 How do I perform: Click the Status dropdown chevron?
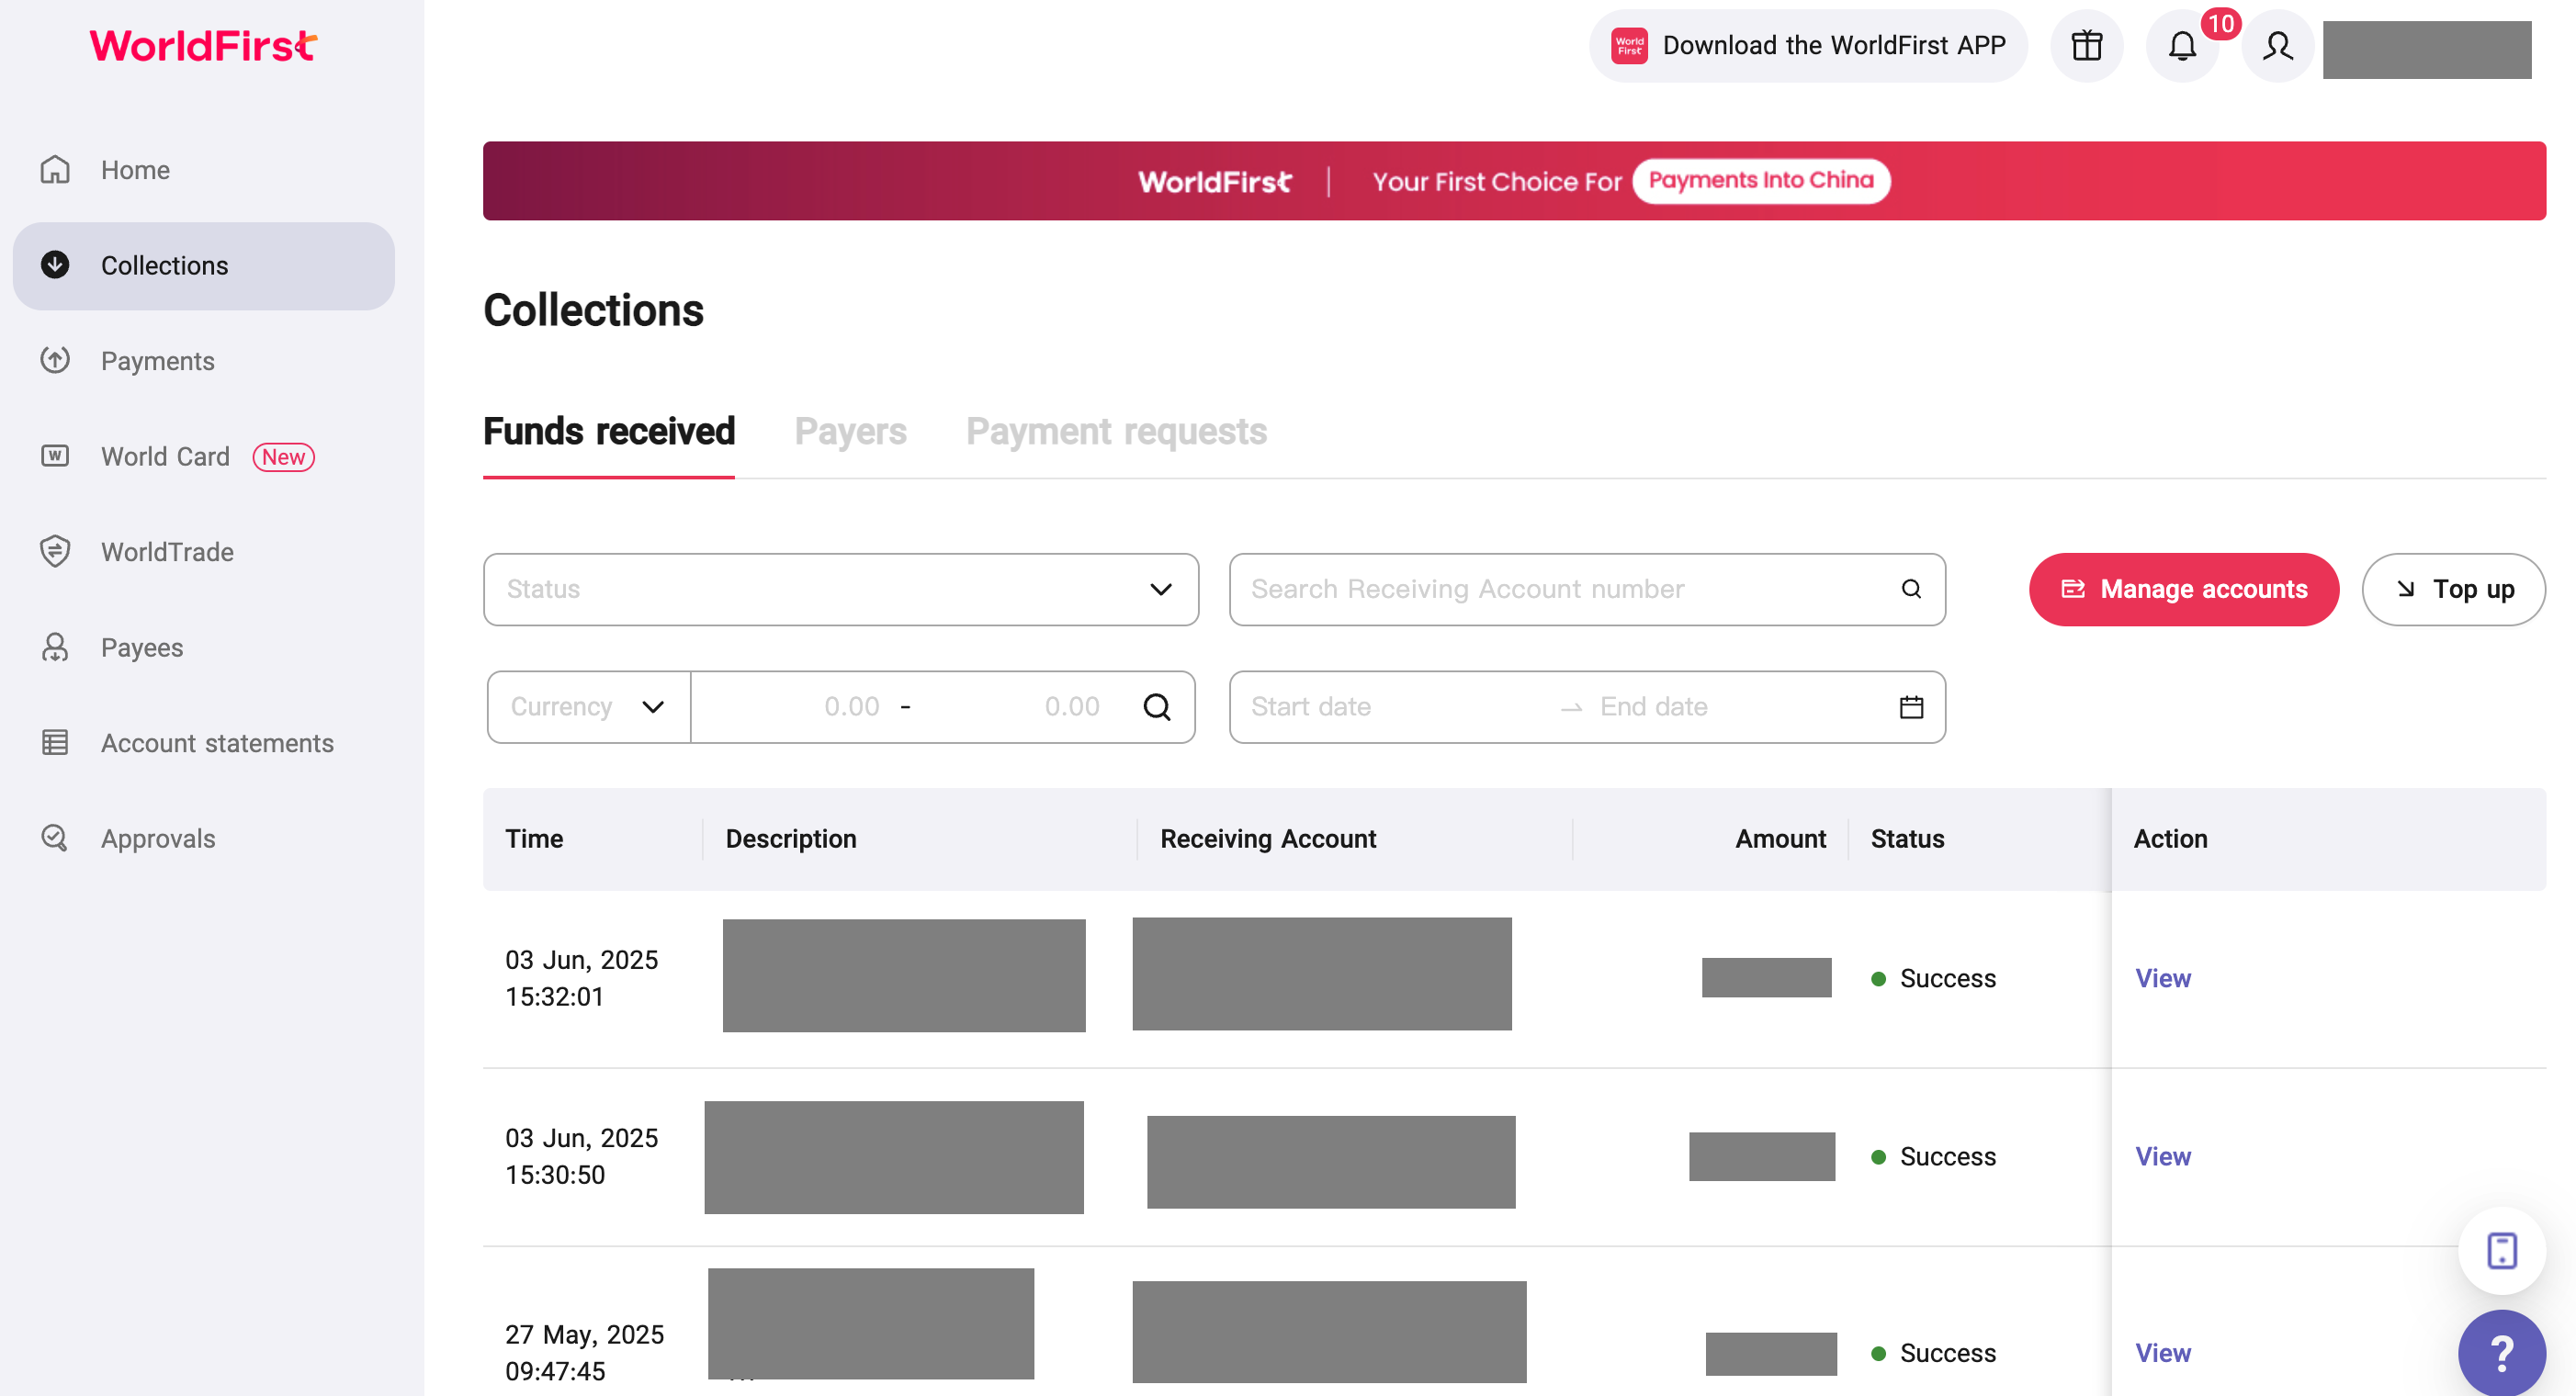(1161, 590)
